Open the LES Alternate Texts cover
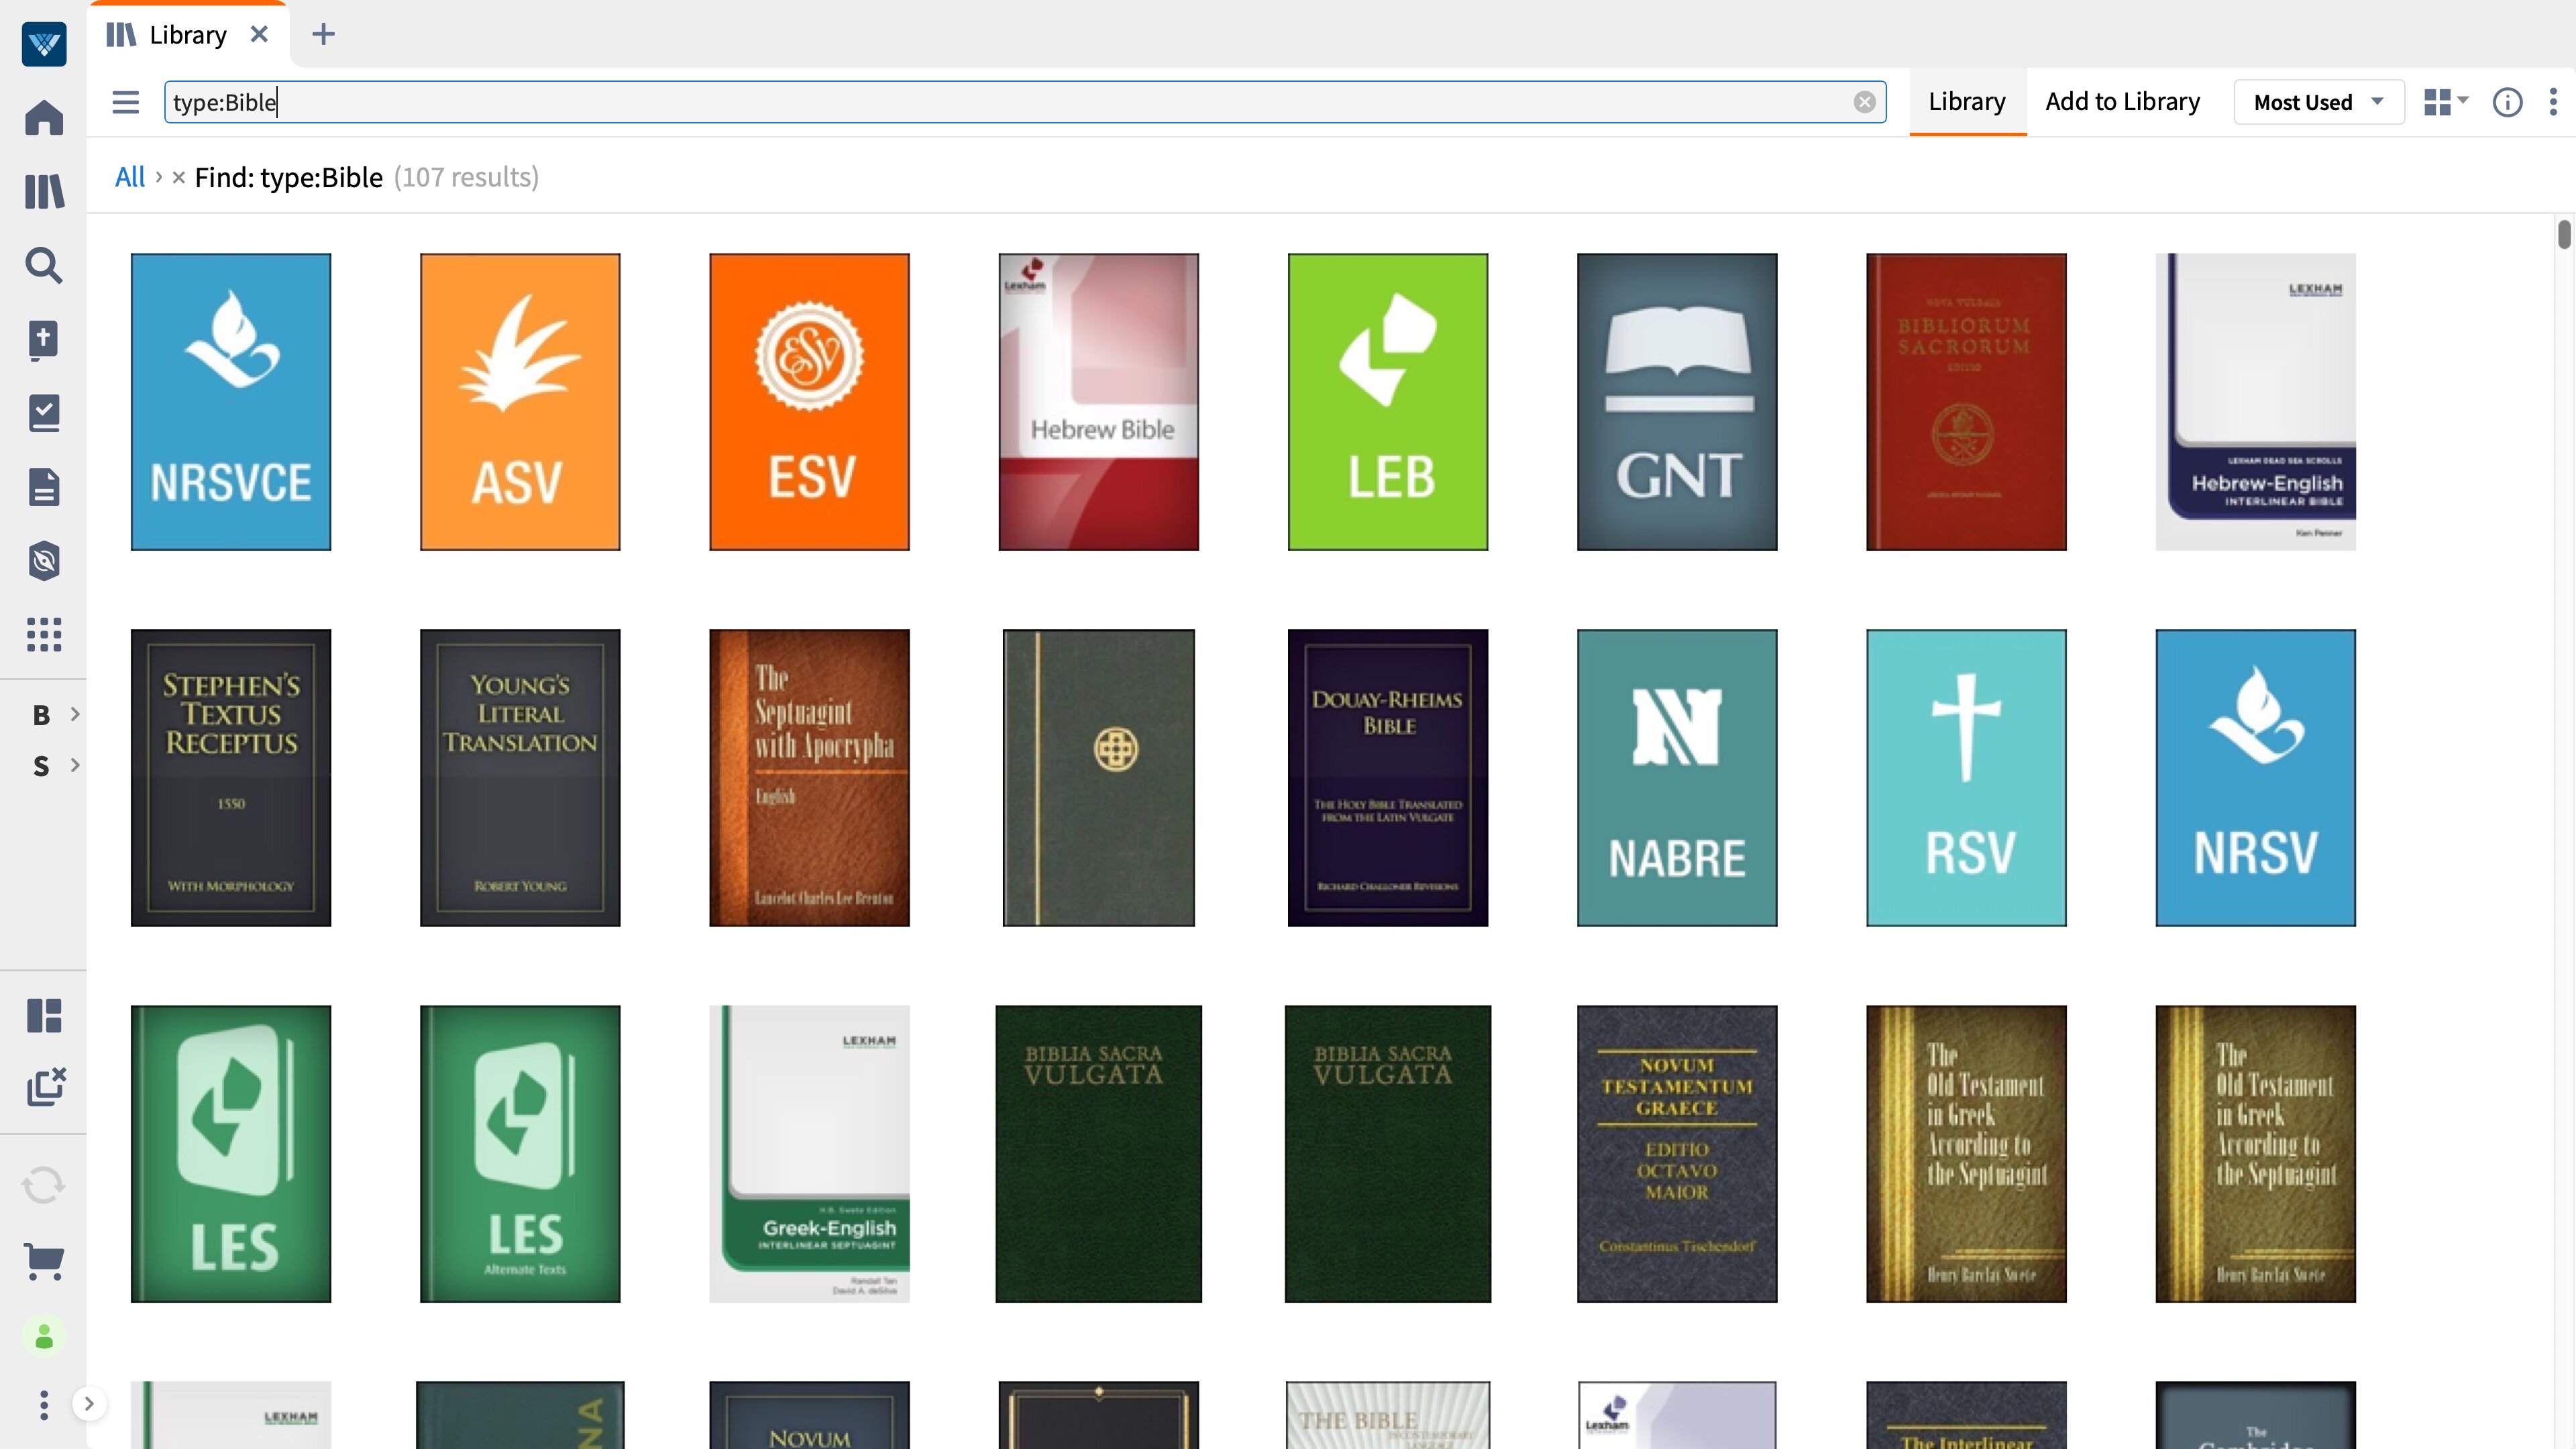The image size is (2576, 1449). [520, 1153]
